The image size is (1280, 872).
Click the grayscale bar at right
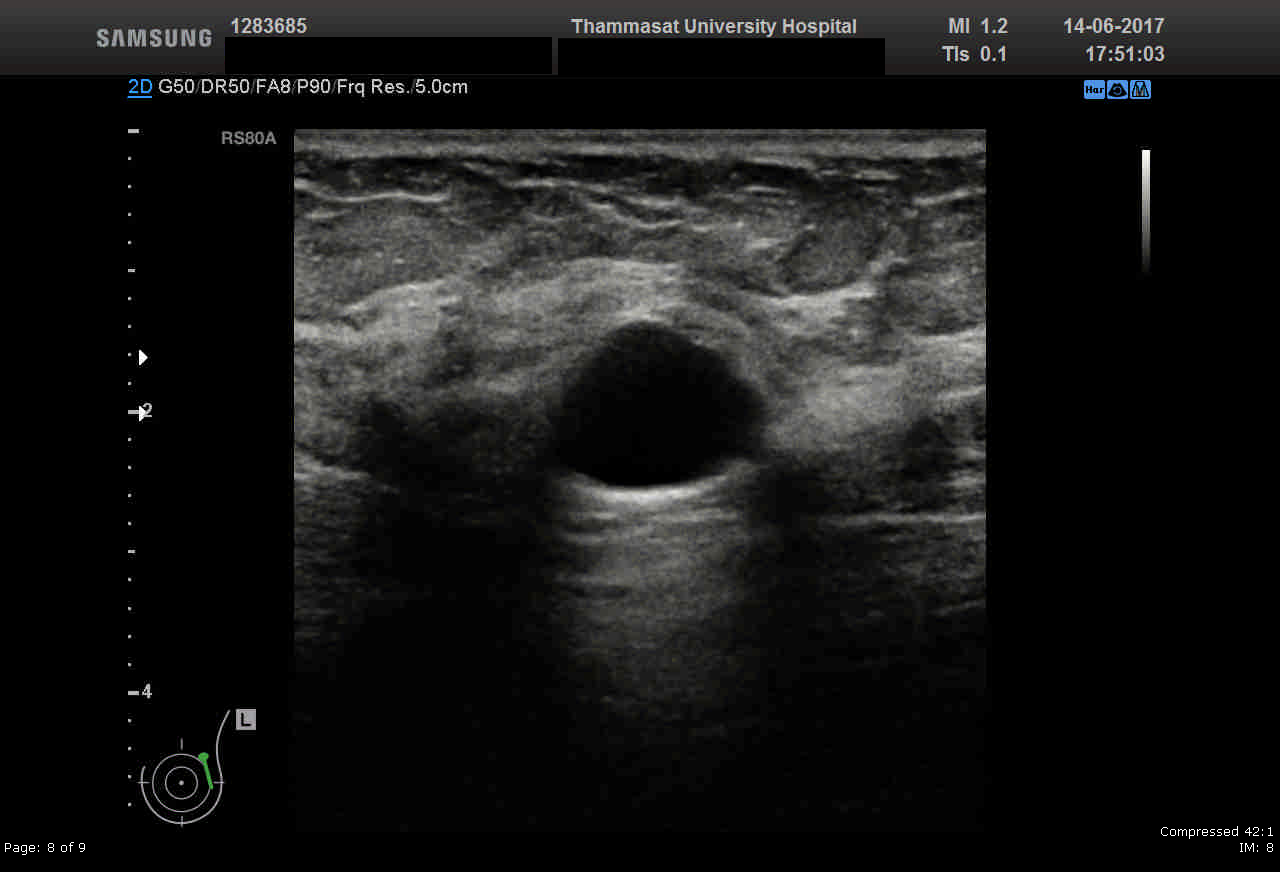click(x=1146, y=211)
